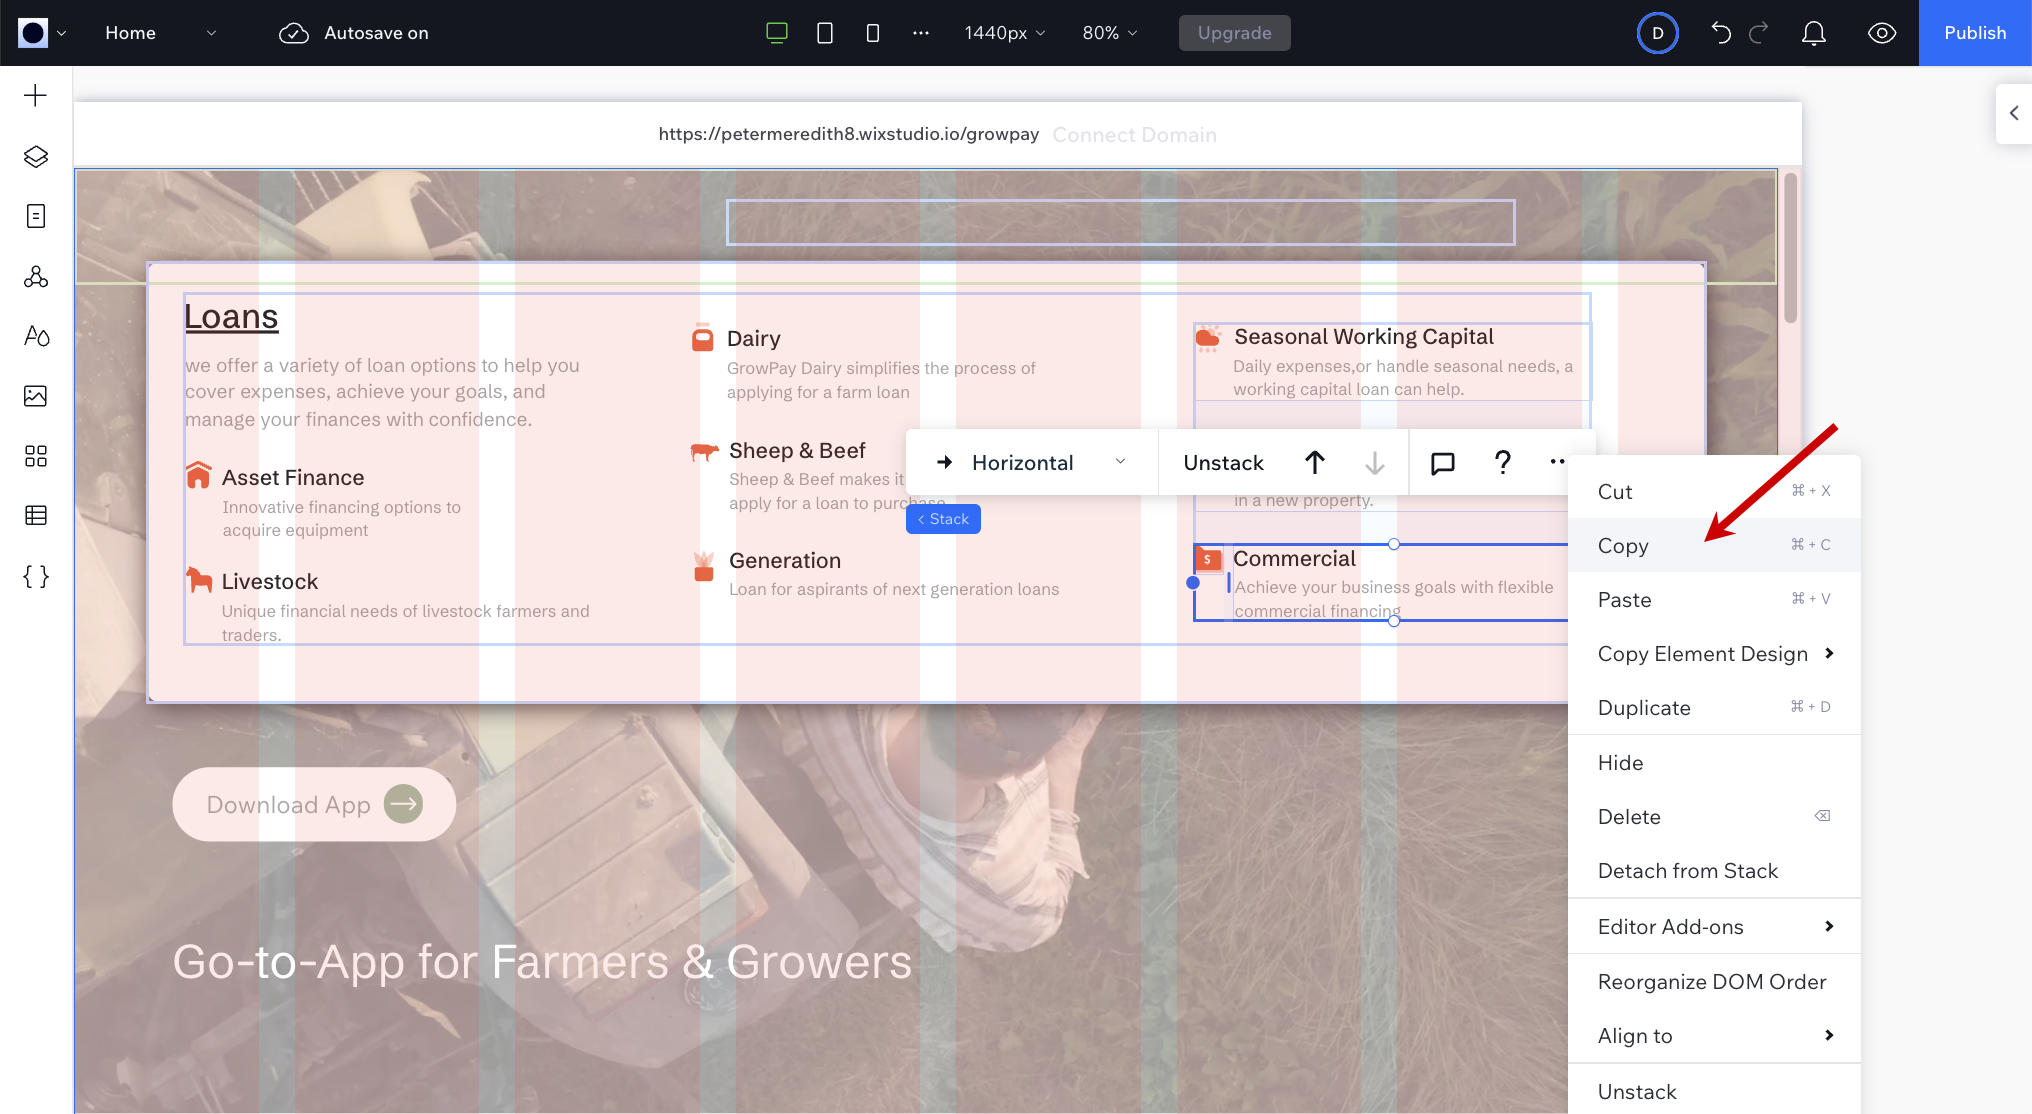Open the Pages panel icon
This screenshot has width=2032, height=1114.
(x=36, y=216)
